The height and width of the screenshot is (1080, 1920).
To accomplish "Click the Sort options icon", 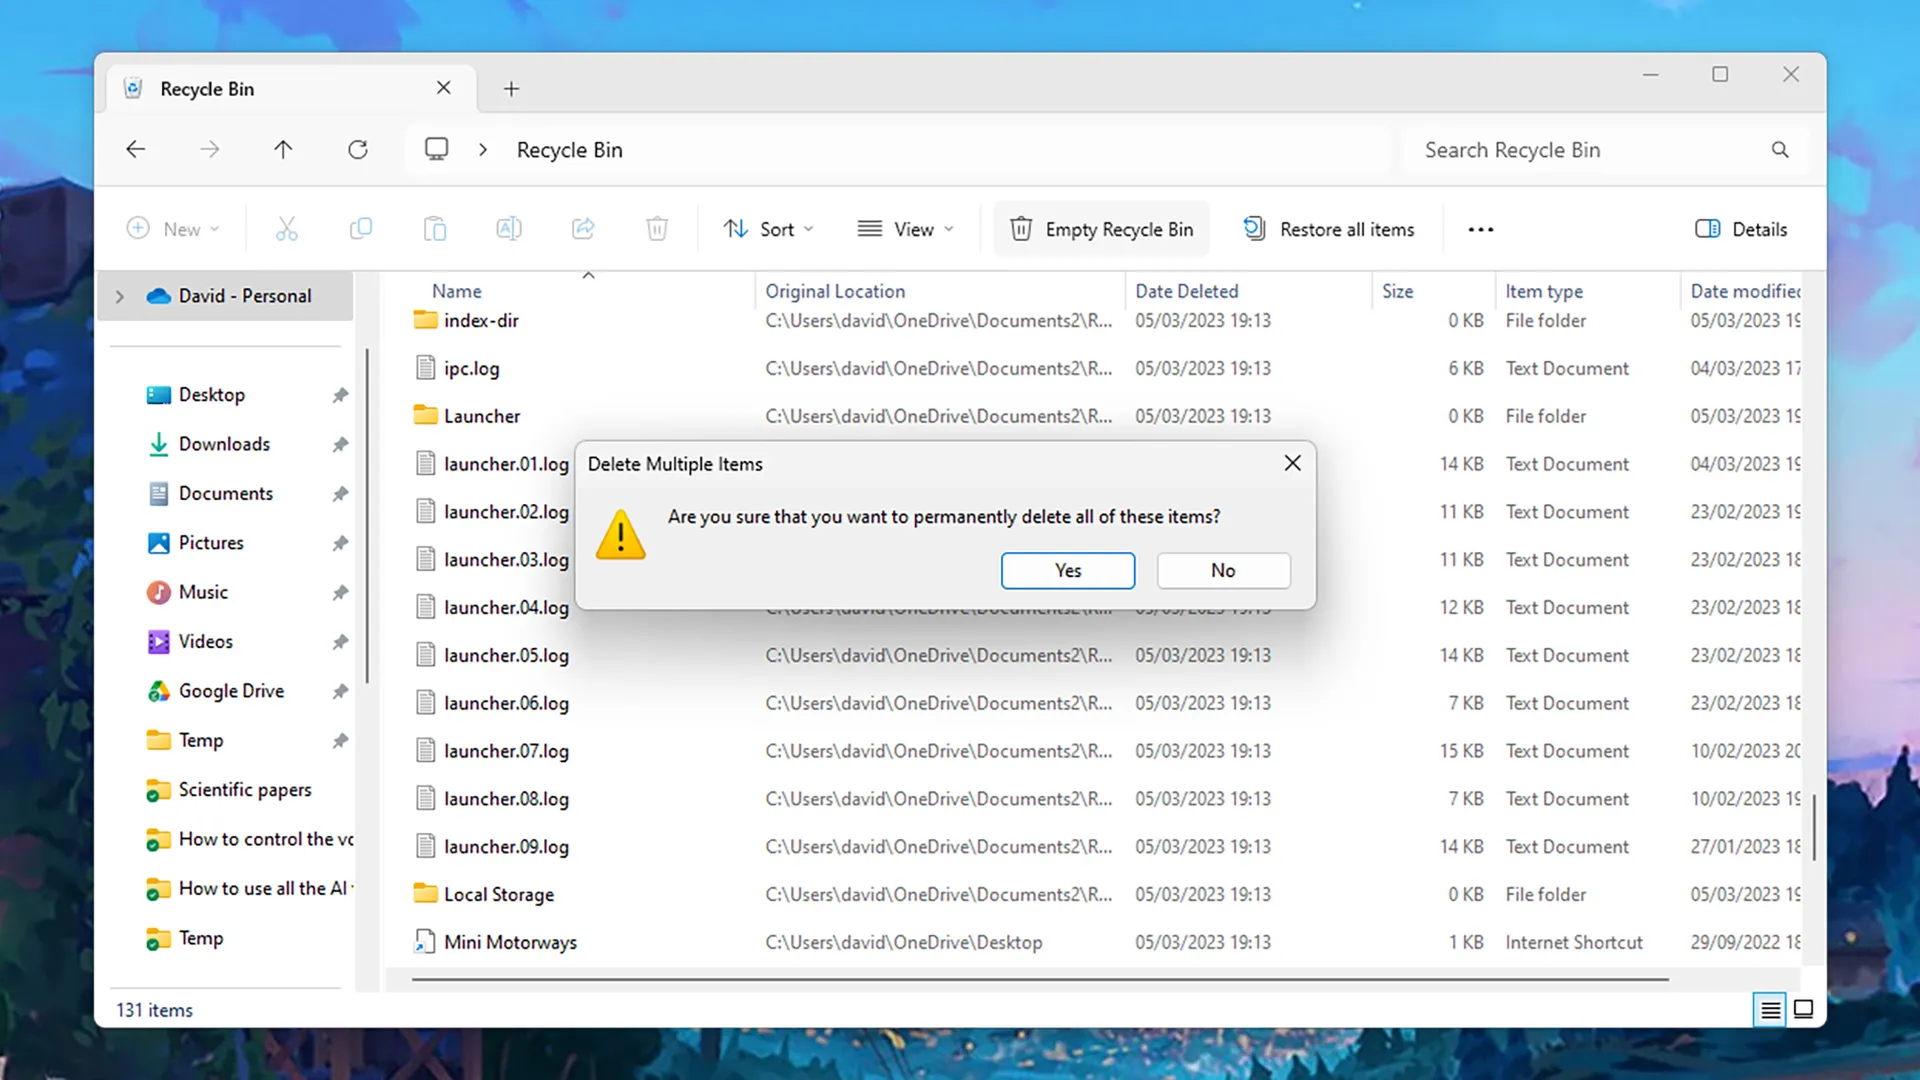I will tap(767, 229).
